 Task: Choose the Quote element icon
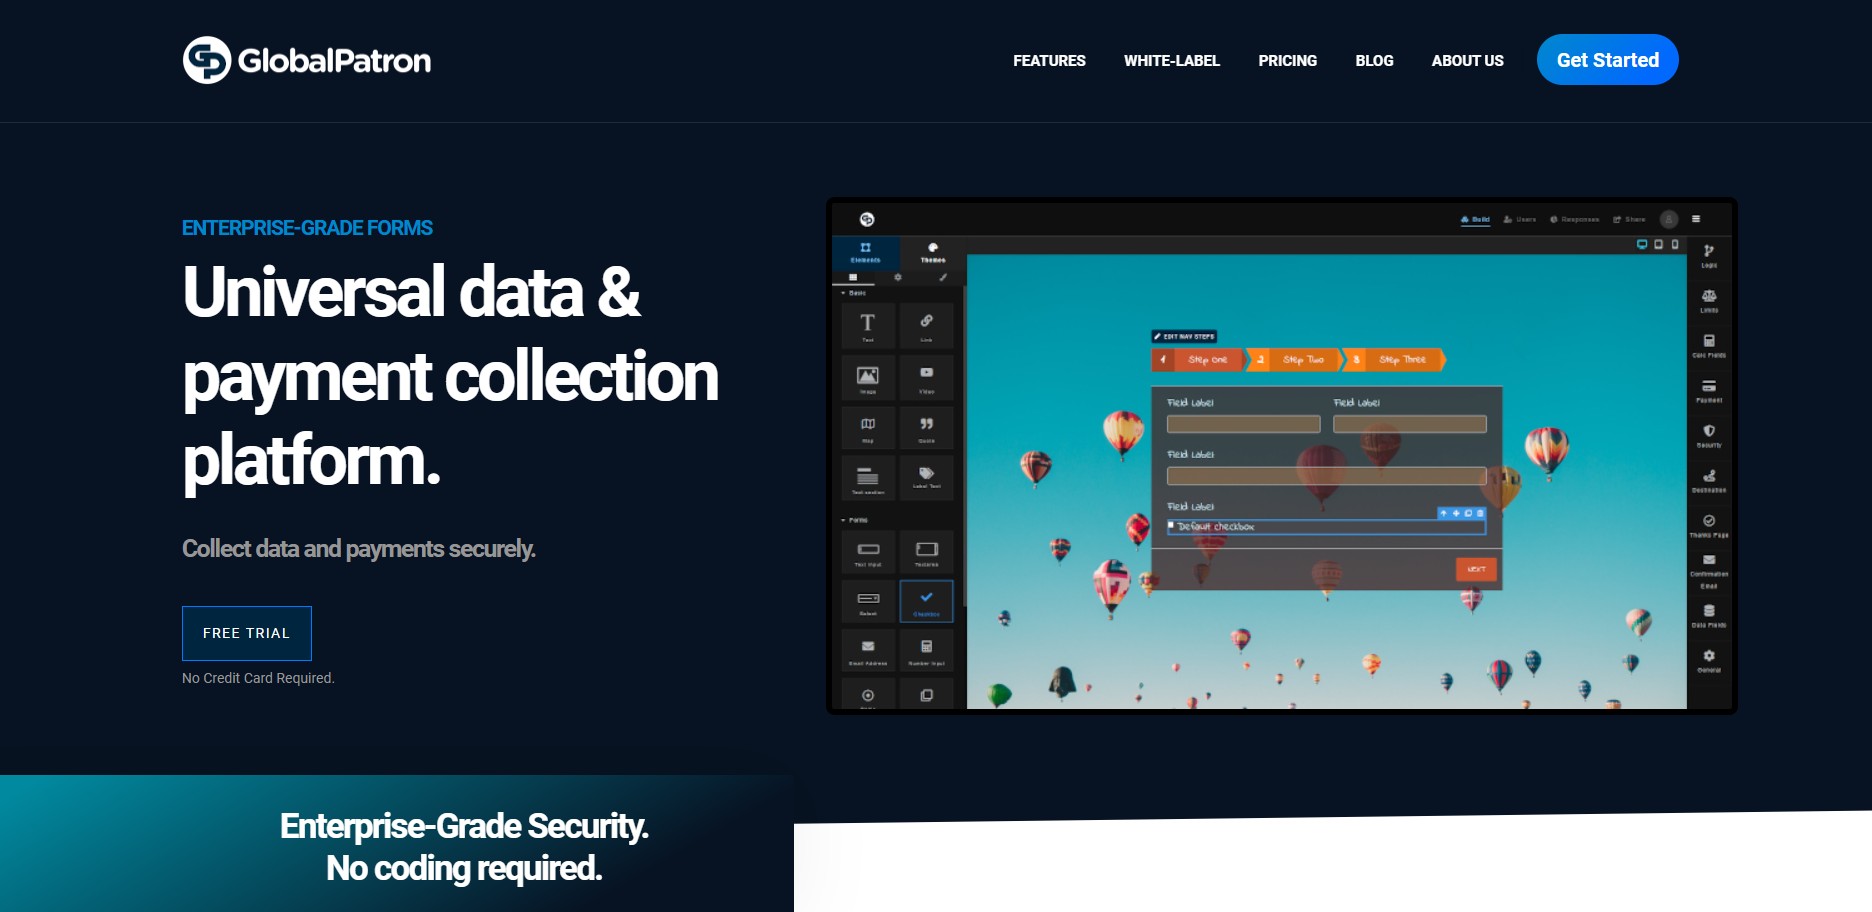[x=926, y=426]
